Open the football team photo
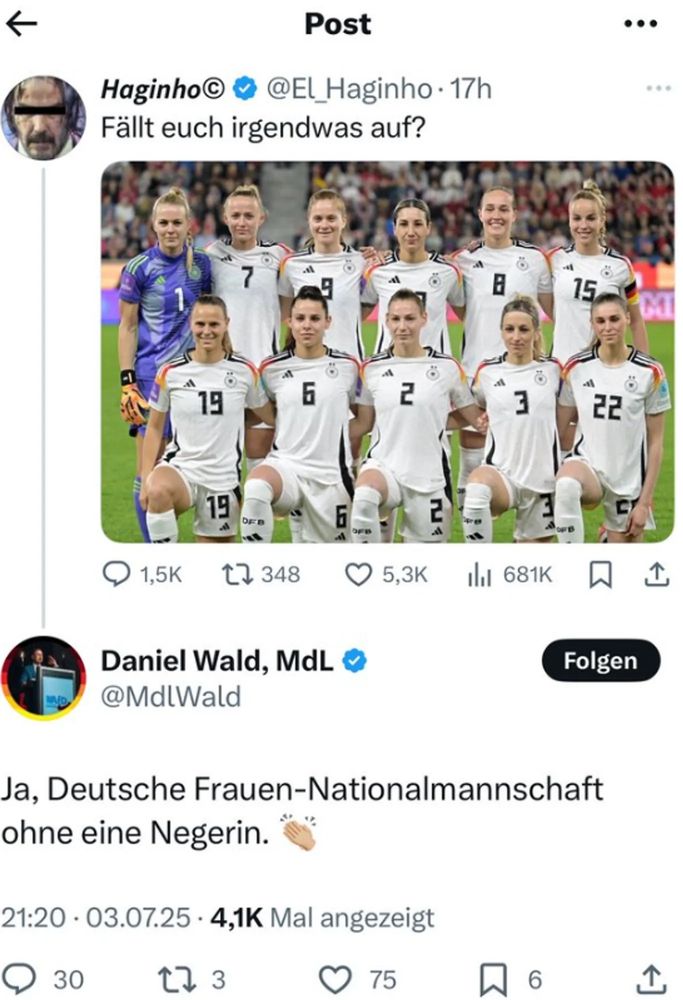Image resolution: width=683 pixels, height=1000 pixels. 388,352
